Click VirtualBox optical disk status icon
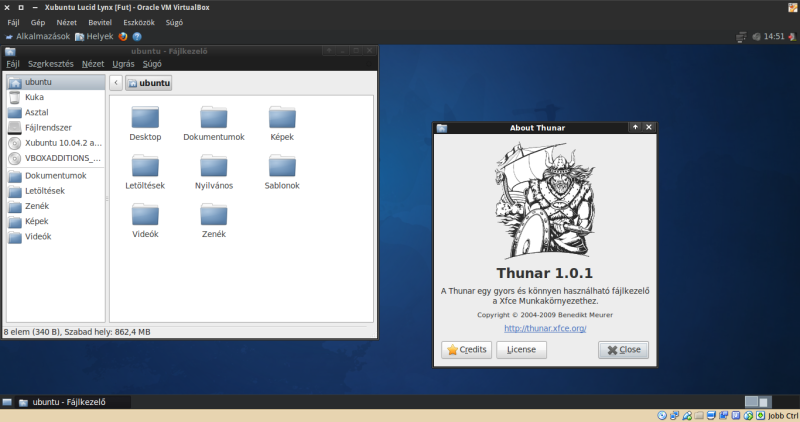Screen dimensions: 800x422 click(662, 416)
